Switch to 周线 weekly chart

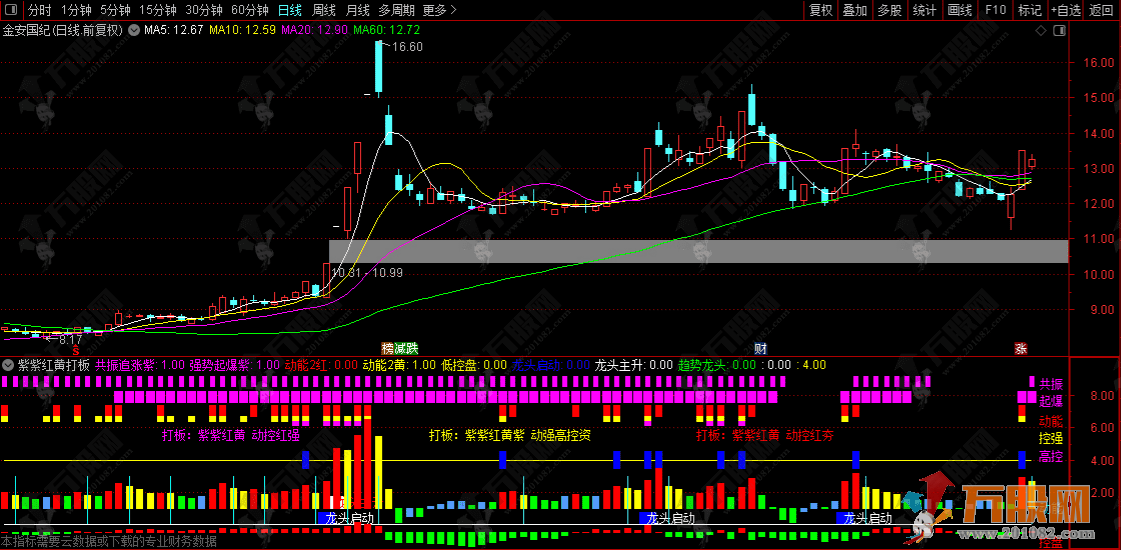coord(324,10)
